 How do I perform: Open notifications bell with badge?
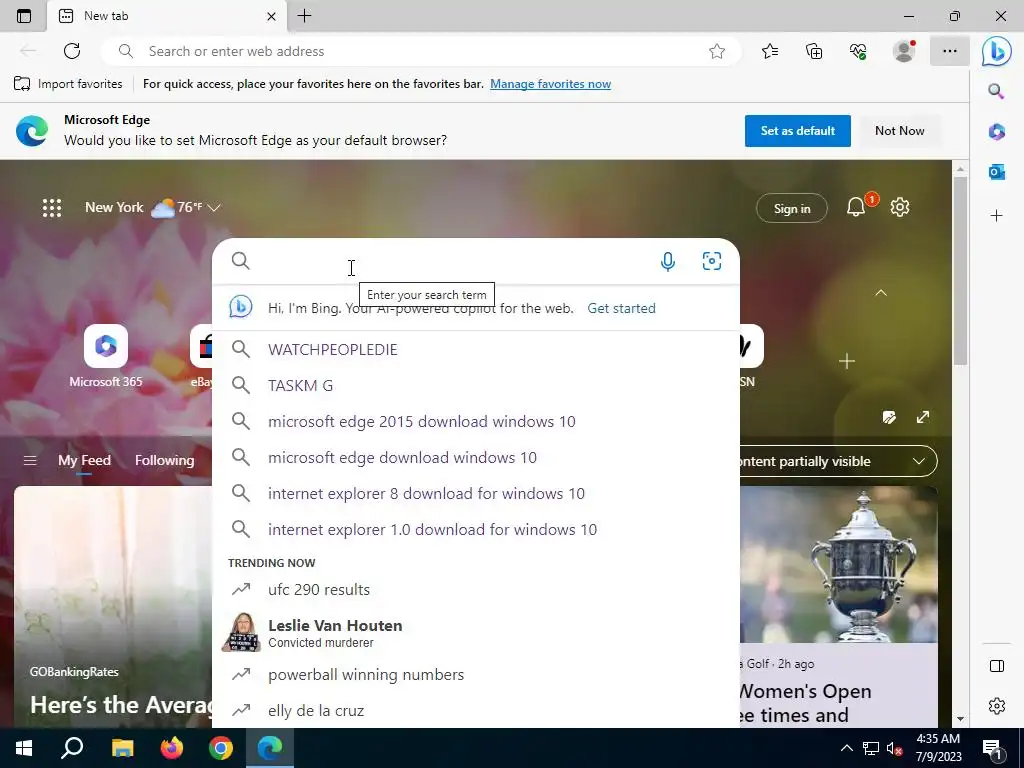[856, 208]
